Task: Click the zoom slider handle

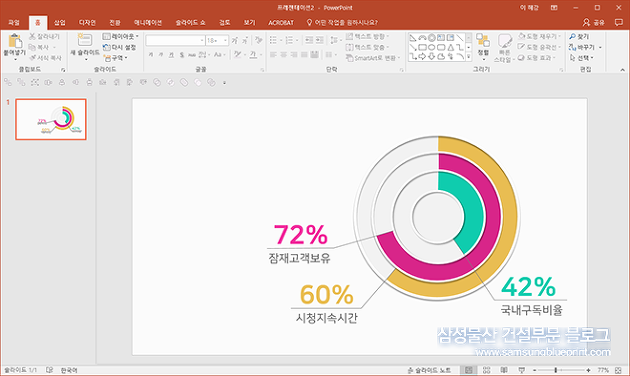Action: [x=556, y=370]
